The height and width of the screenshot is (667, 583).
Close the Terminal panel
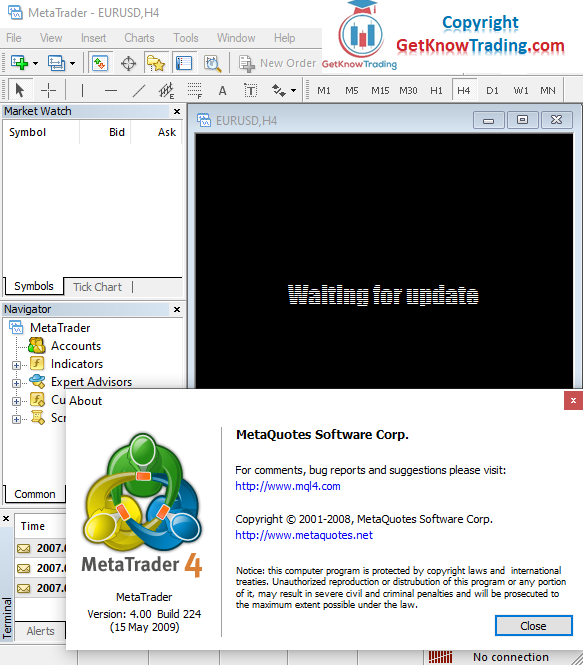[6, 519]
